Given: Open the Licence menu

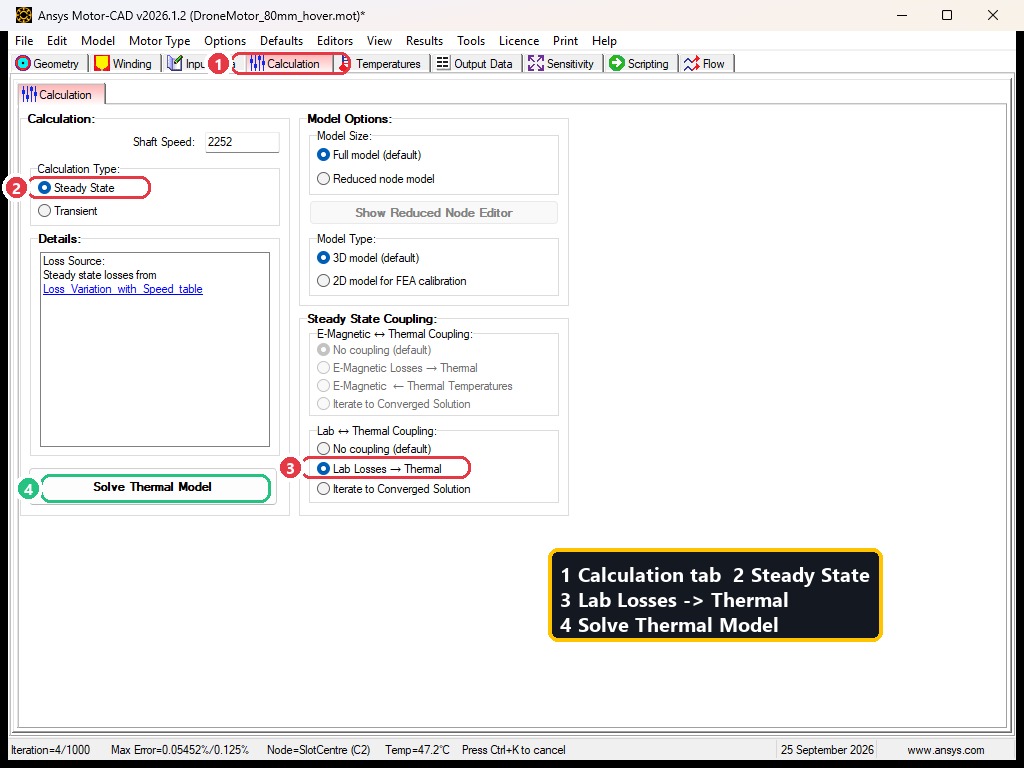Looking at the screenshot, I should click(x=519, y=40).
